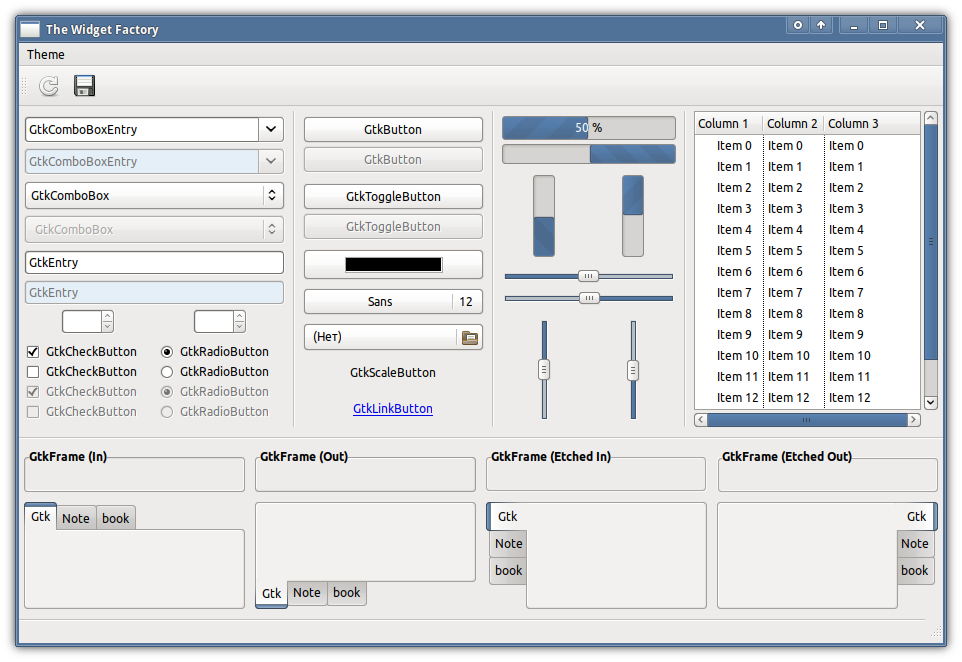Screen dimensions: 962x662
Task: Select Item 3 in Column 3
Action: pos(846,209)
